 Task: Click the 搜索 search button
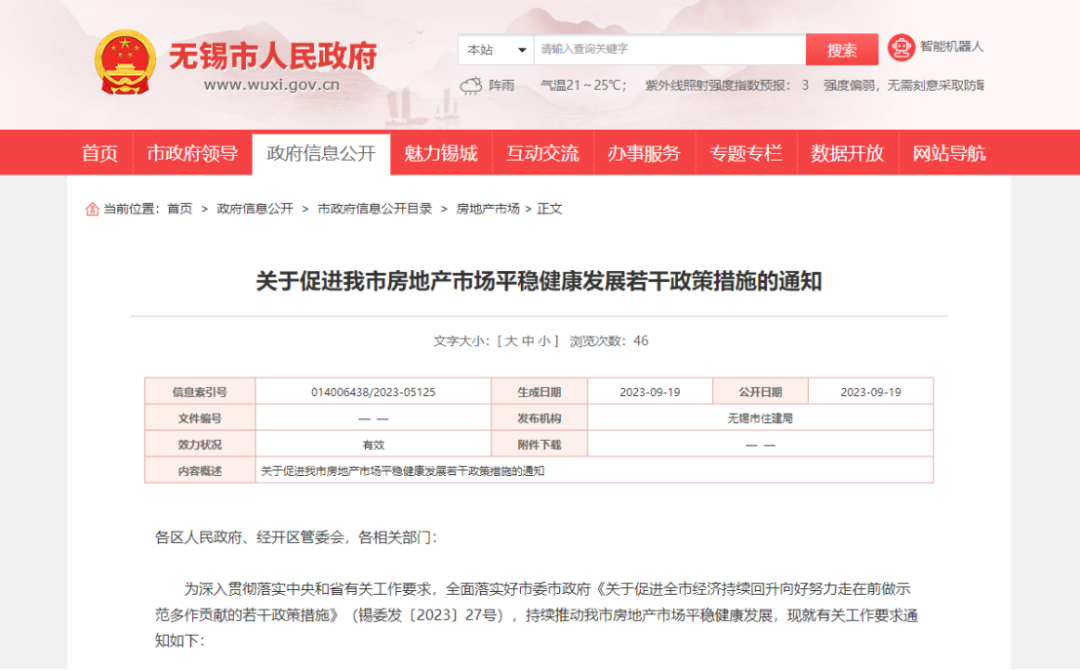click(x=842, y=49)
